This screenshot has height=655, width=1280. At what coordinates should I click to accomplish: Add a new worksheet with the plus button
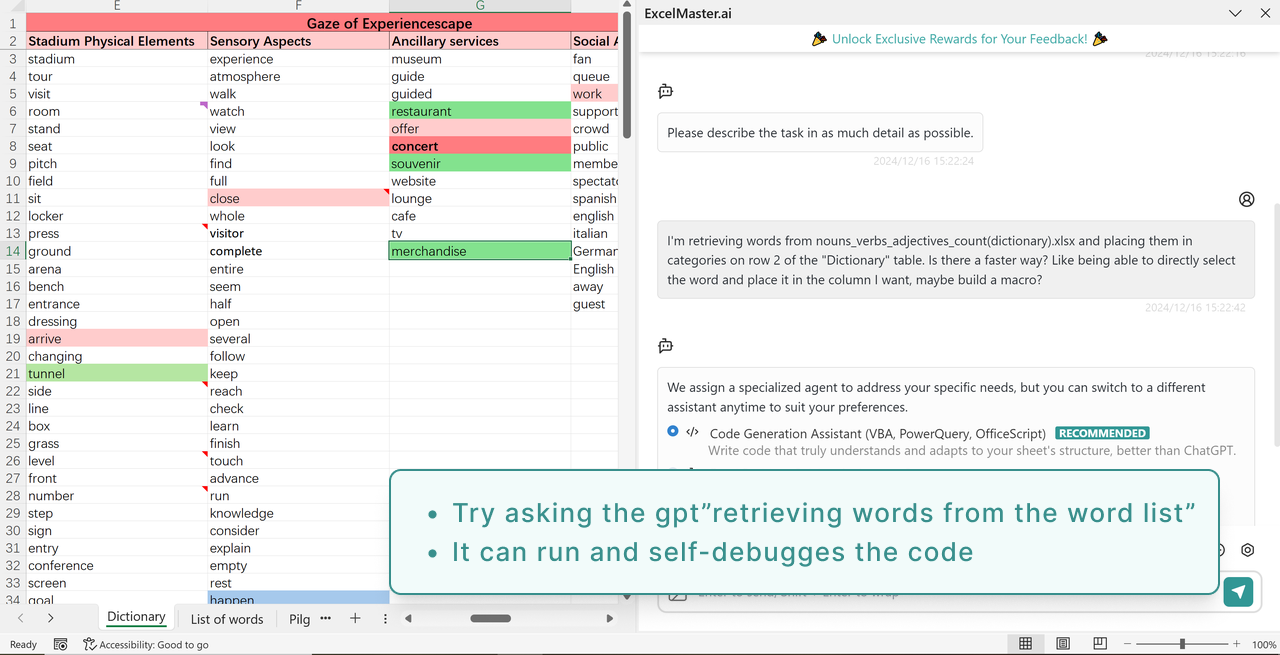(x=354, y=618)
